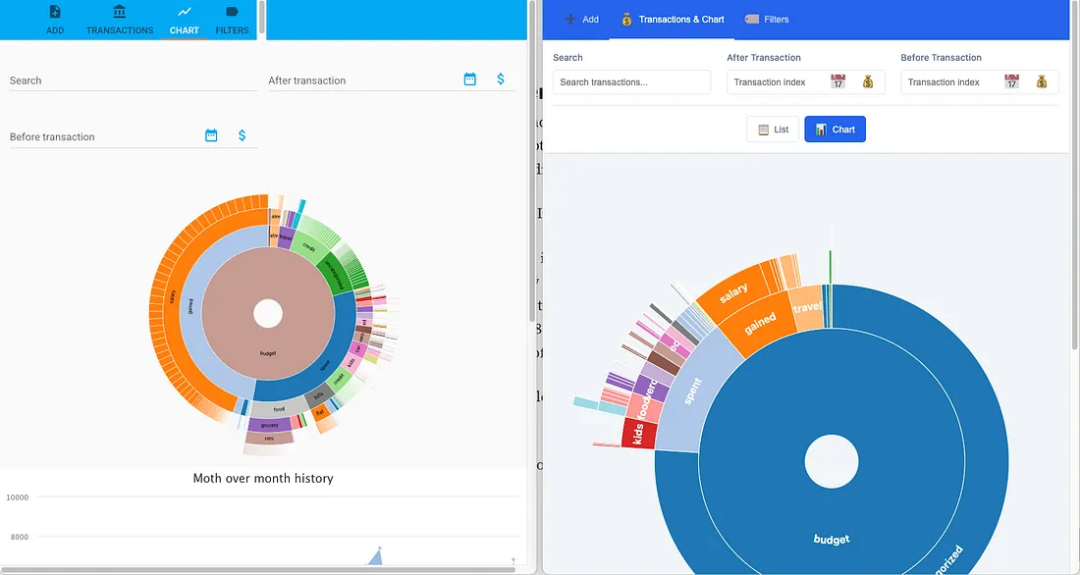Click calendar icon in After Transaction, right app
Screen dimensions: 1080x575
point(838,82)
